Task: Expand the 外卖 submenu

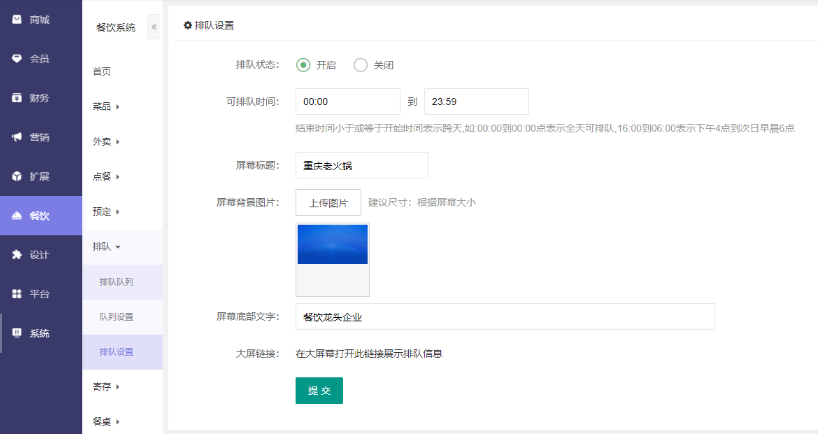Action: pos(106,141)
